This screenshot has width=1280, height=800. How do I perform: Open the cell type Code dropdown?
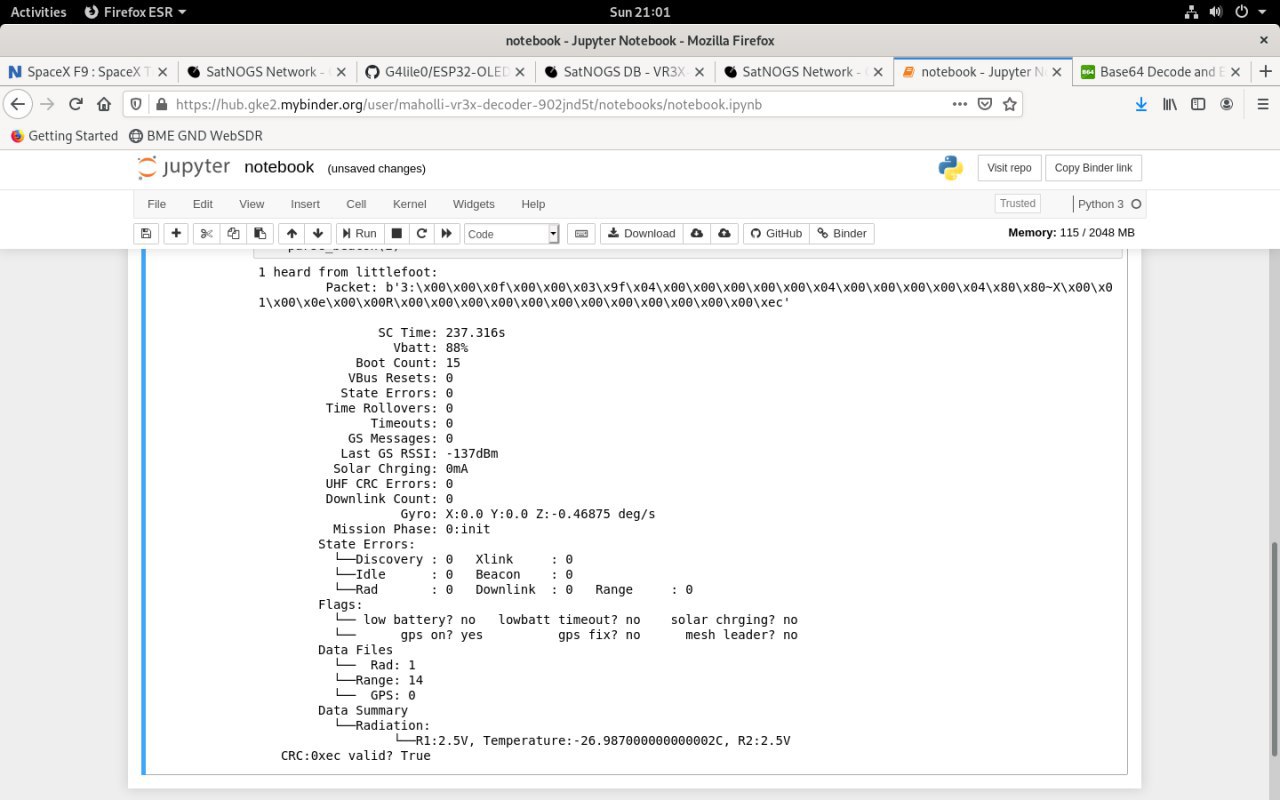coord(511,233)
